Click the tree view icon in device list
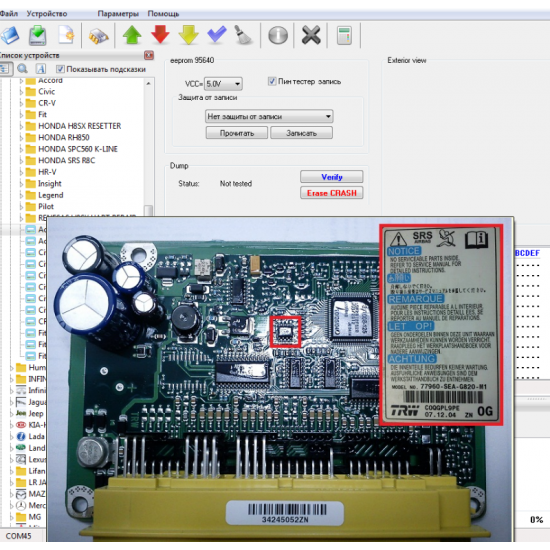 point(5,69)
